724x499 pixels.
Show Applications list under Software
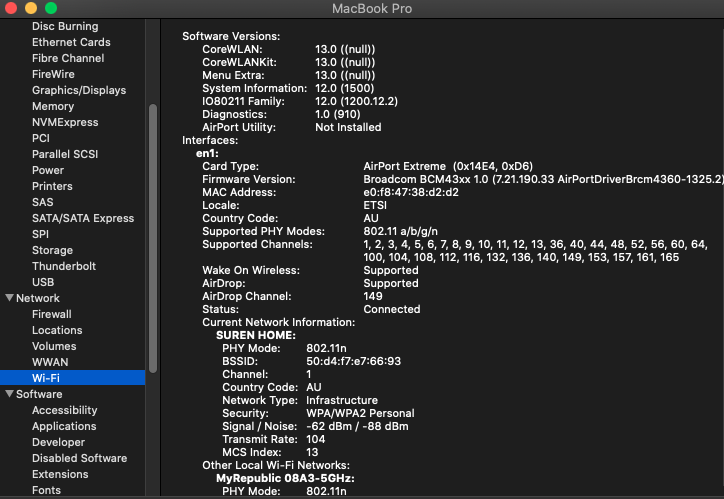point(64,426)
